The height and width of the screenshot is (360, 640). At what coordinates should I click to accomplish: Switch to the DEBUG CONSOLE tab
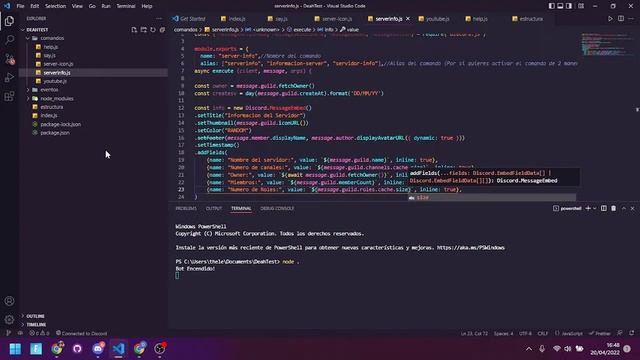[277, 209]
